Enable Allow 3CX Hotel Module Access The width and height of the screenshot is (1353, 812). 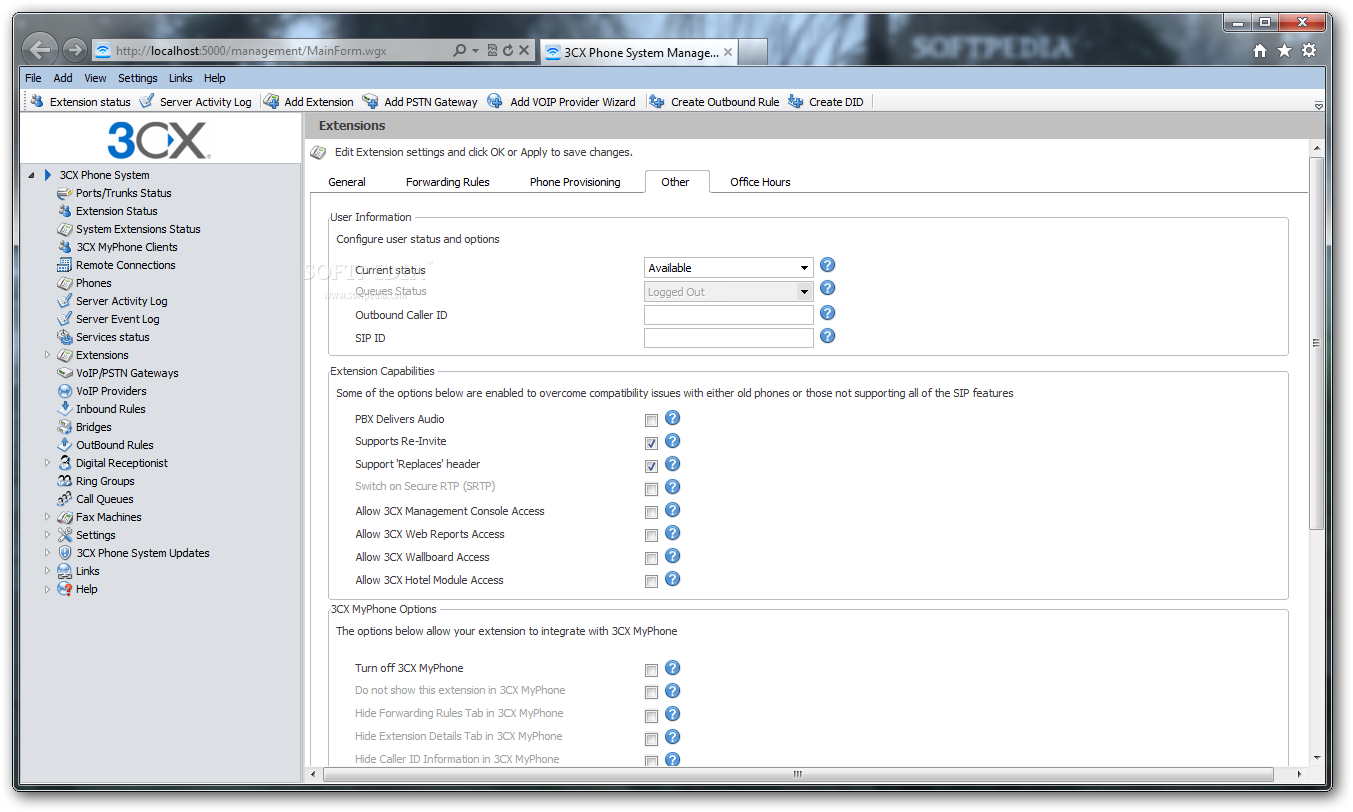(651, 582)
